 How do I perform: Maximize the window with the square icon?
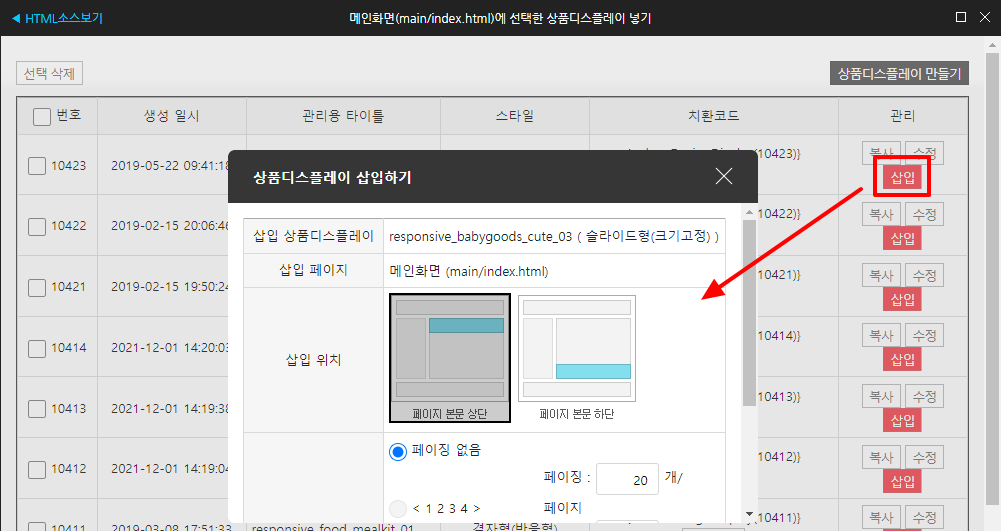click(x=961, y=17)
